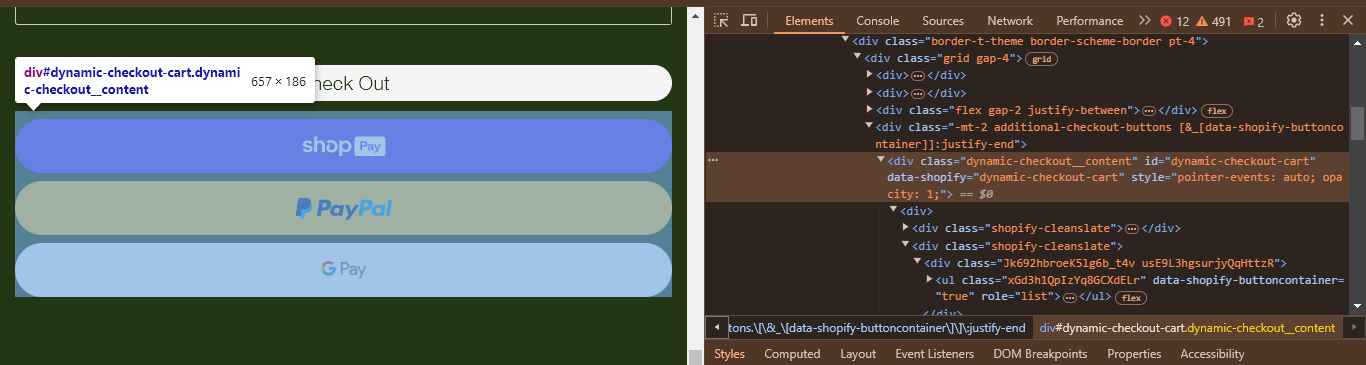
Task: Click the Check Out button
Action: (x=343, y=83)
